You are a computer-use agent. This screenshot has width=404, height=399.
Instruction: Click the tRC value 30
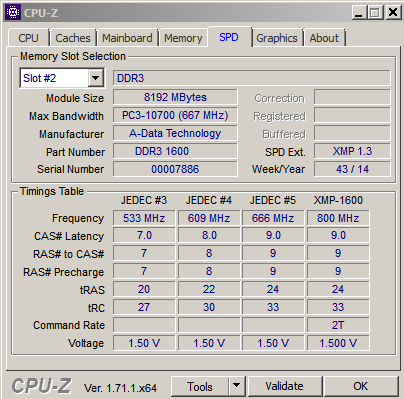pyautogui.click(x=209, y=307)
